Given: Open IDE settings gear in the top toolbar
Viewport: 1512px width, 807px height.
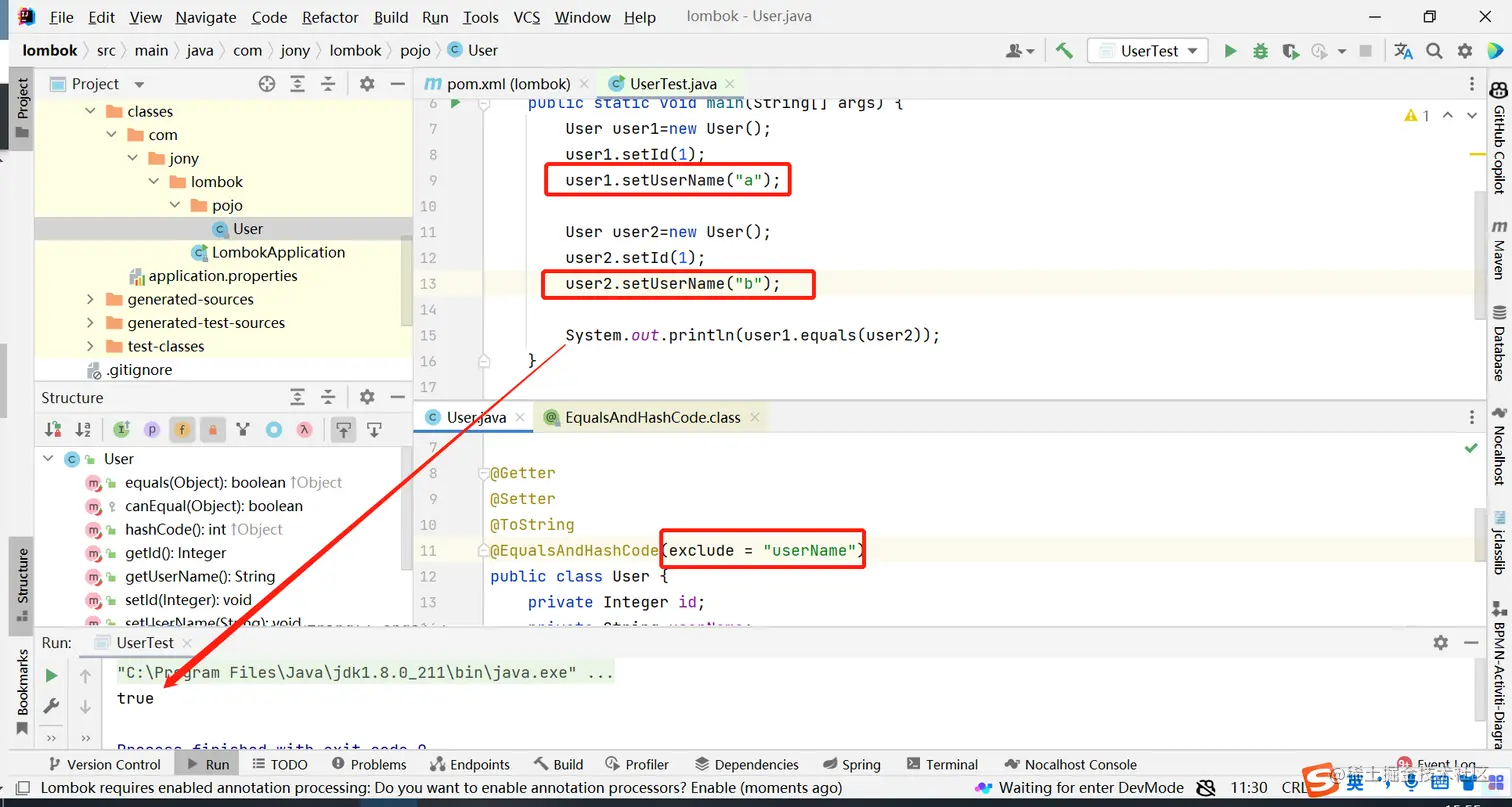Looking at the screenshot, I should [x=1465, y=51].
